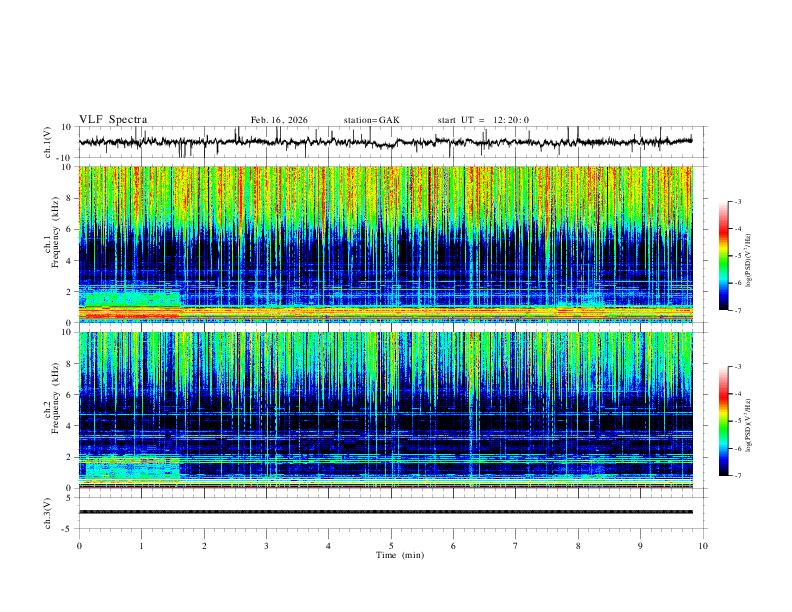
Task: Click the "2" kHz tick on ch.2 spectrogram
Action: coord(69,457)
